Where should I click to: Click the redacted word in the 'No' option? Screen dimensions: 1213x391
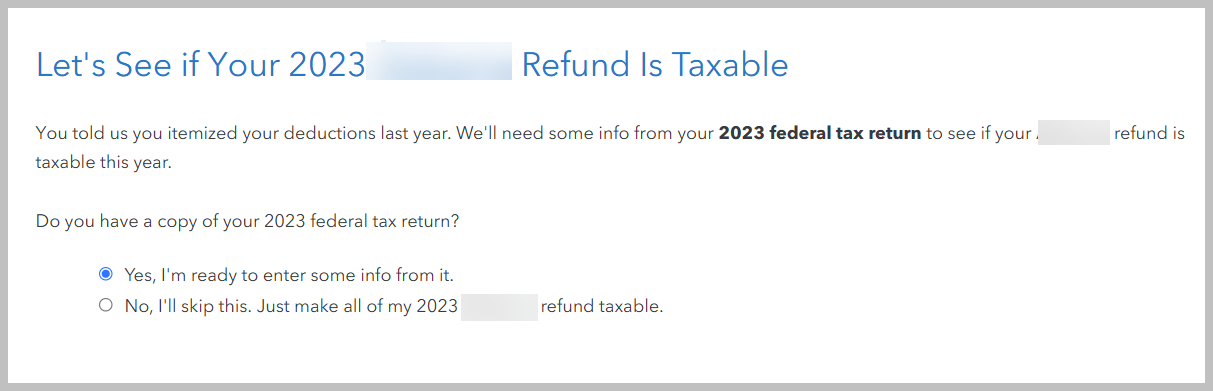[499, 306]
